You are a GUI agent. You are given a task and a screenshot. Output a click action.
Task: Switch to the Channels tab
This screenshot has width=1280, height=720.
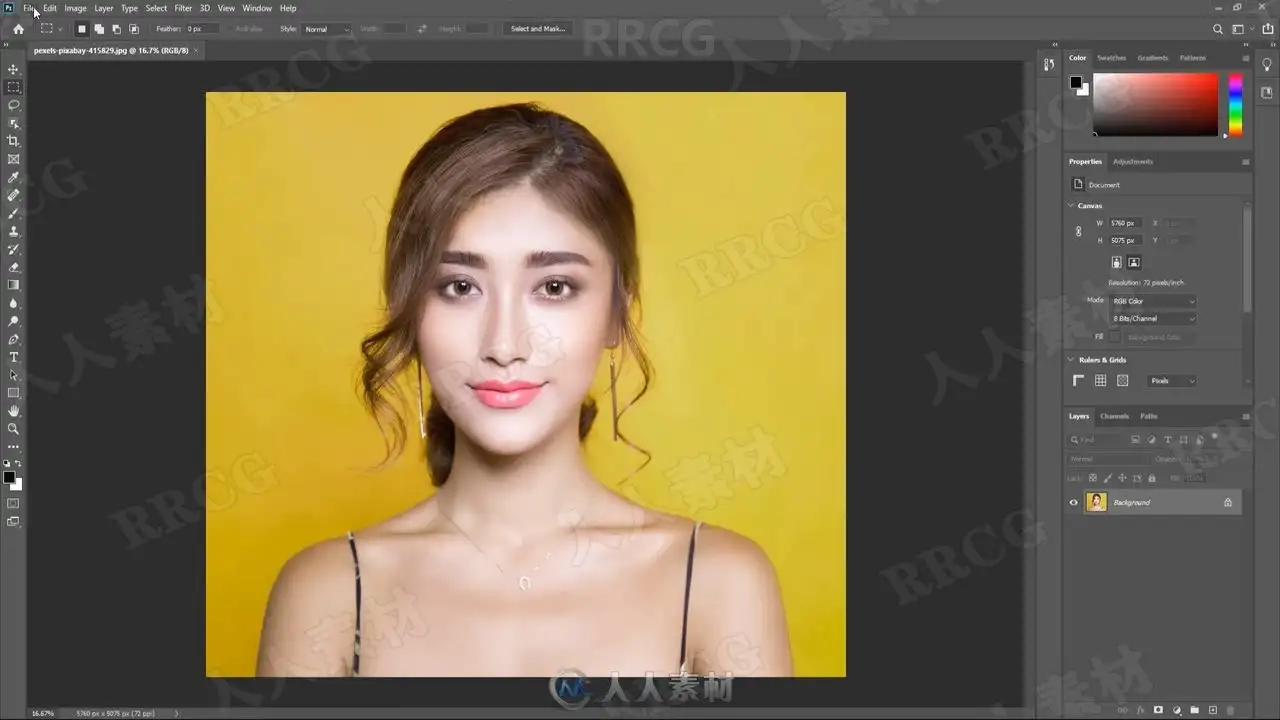click(1114, 416)
